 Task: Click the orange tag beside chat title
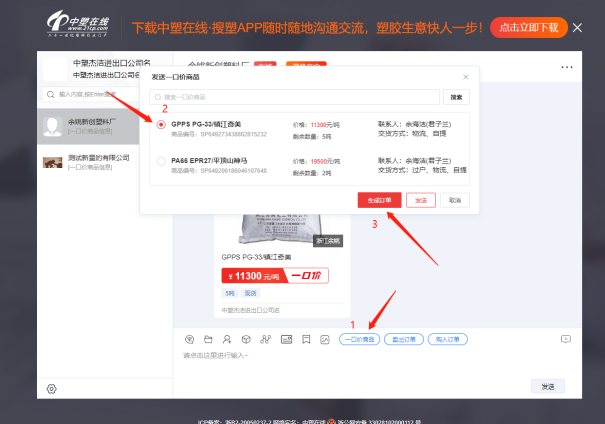pos(306,64)
